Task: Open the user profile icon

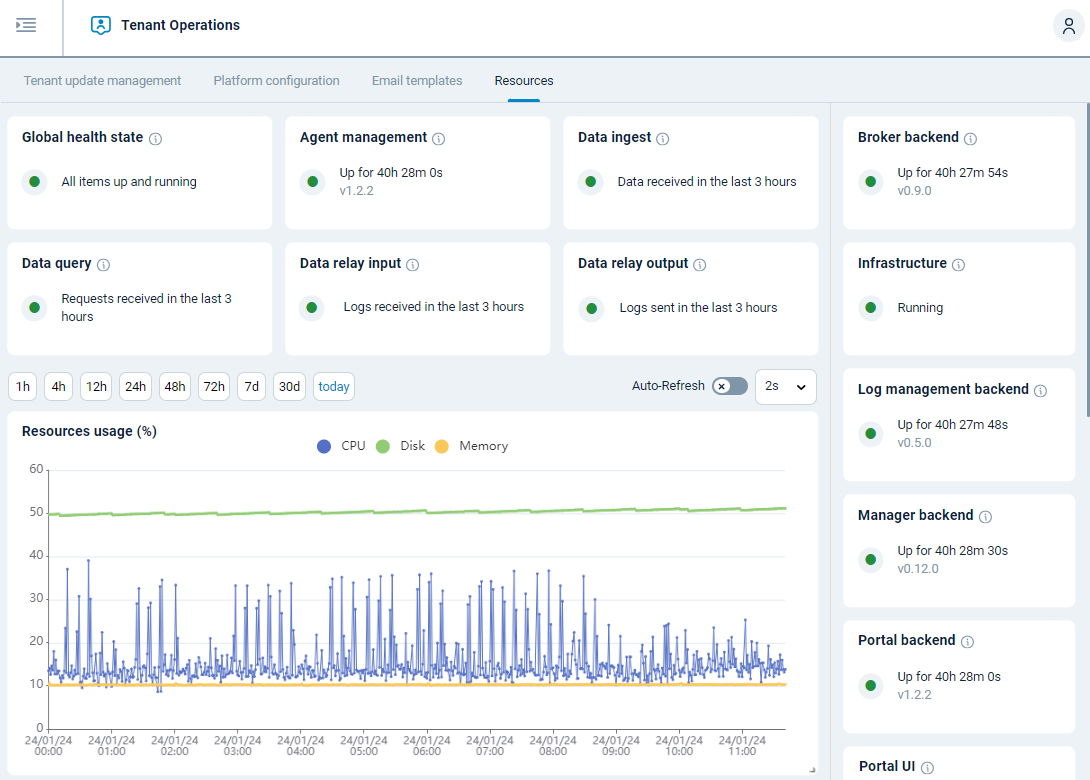Action: [1068, 26]
